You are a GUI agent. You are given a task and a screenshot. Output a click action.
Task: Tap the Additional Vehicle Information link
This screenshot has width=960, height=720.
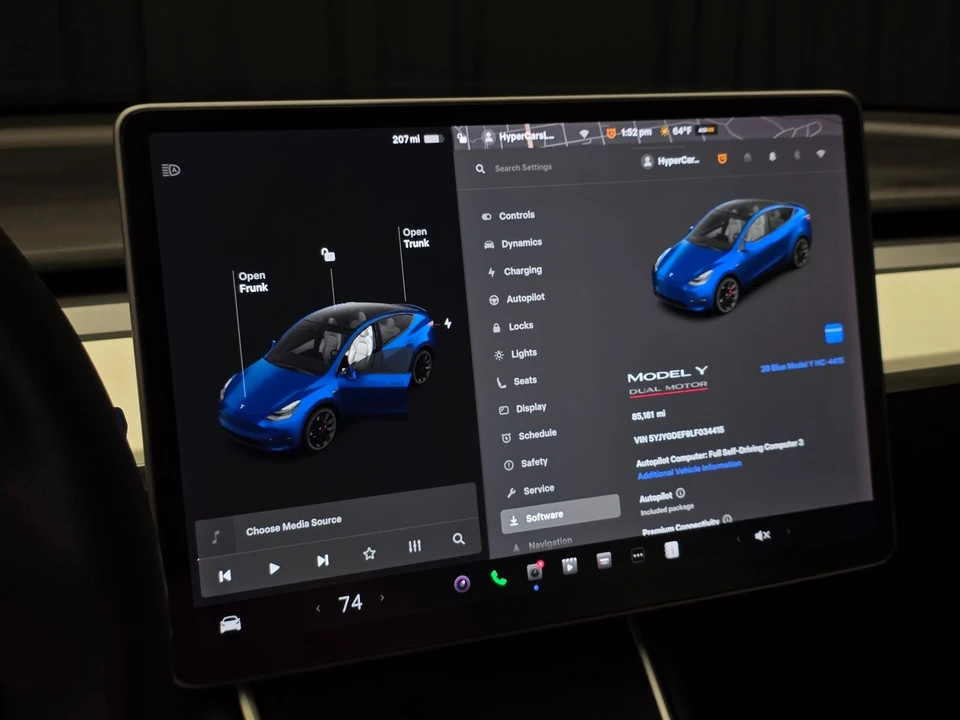tap(689, 470)
